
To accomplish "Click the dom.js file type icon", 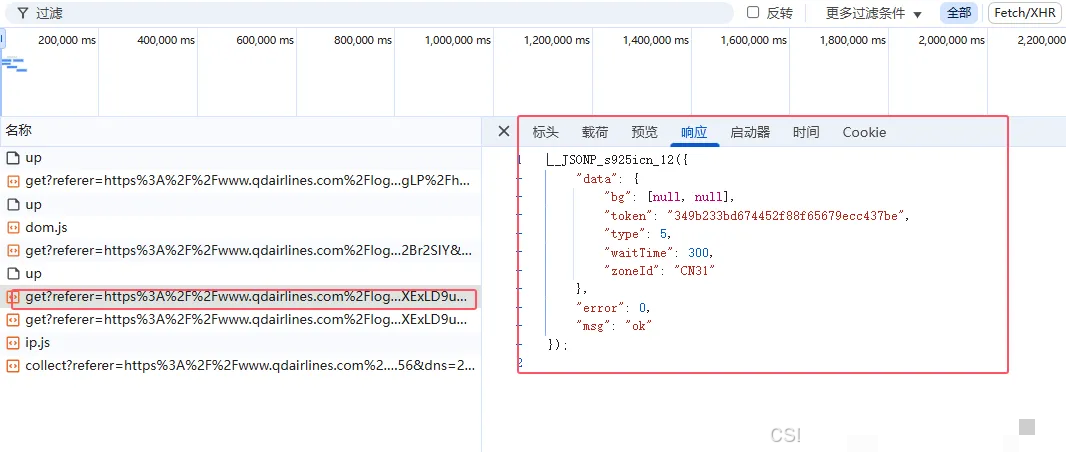I will click(x=13, y=227).
